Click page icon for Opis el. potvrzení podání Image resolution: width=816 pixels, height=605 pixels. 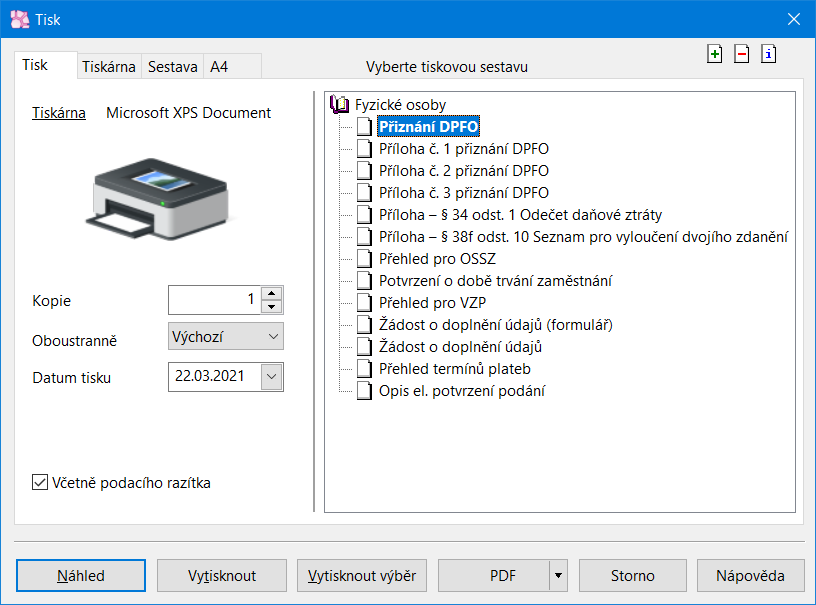click(364, 390)
